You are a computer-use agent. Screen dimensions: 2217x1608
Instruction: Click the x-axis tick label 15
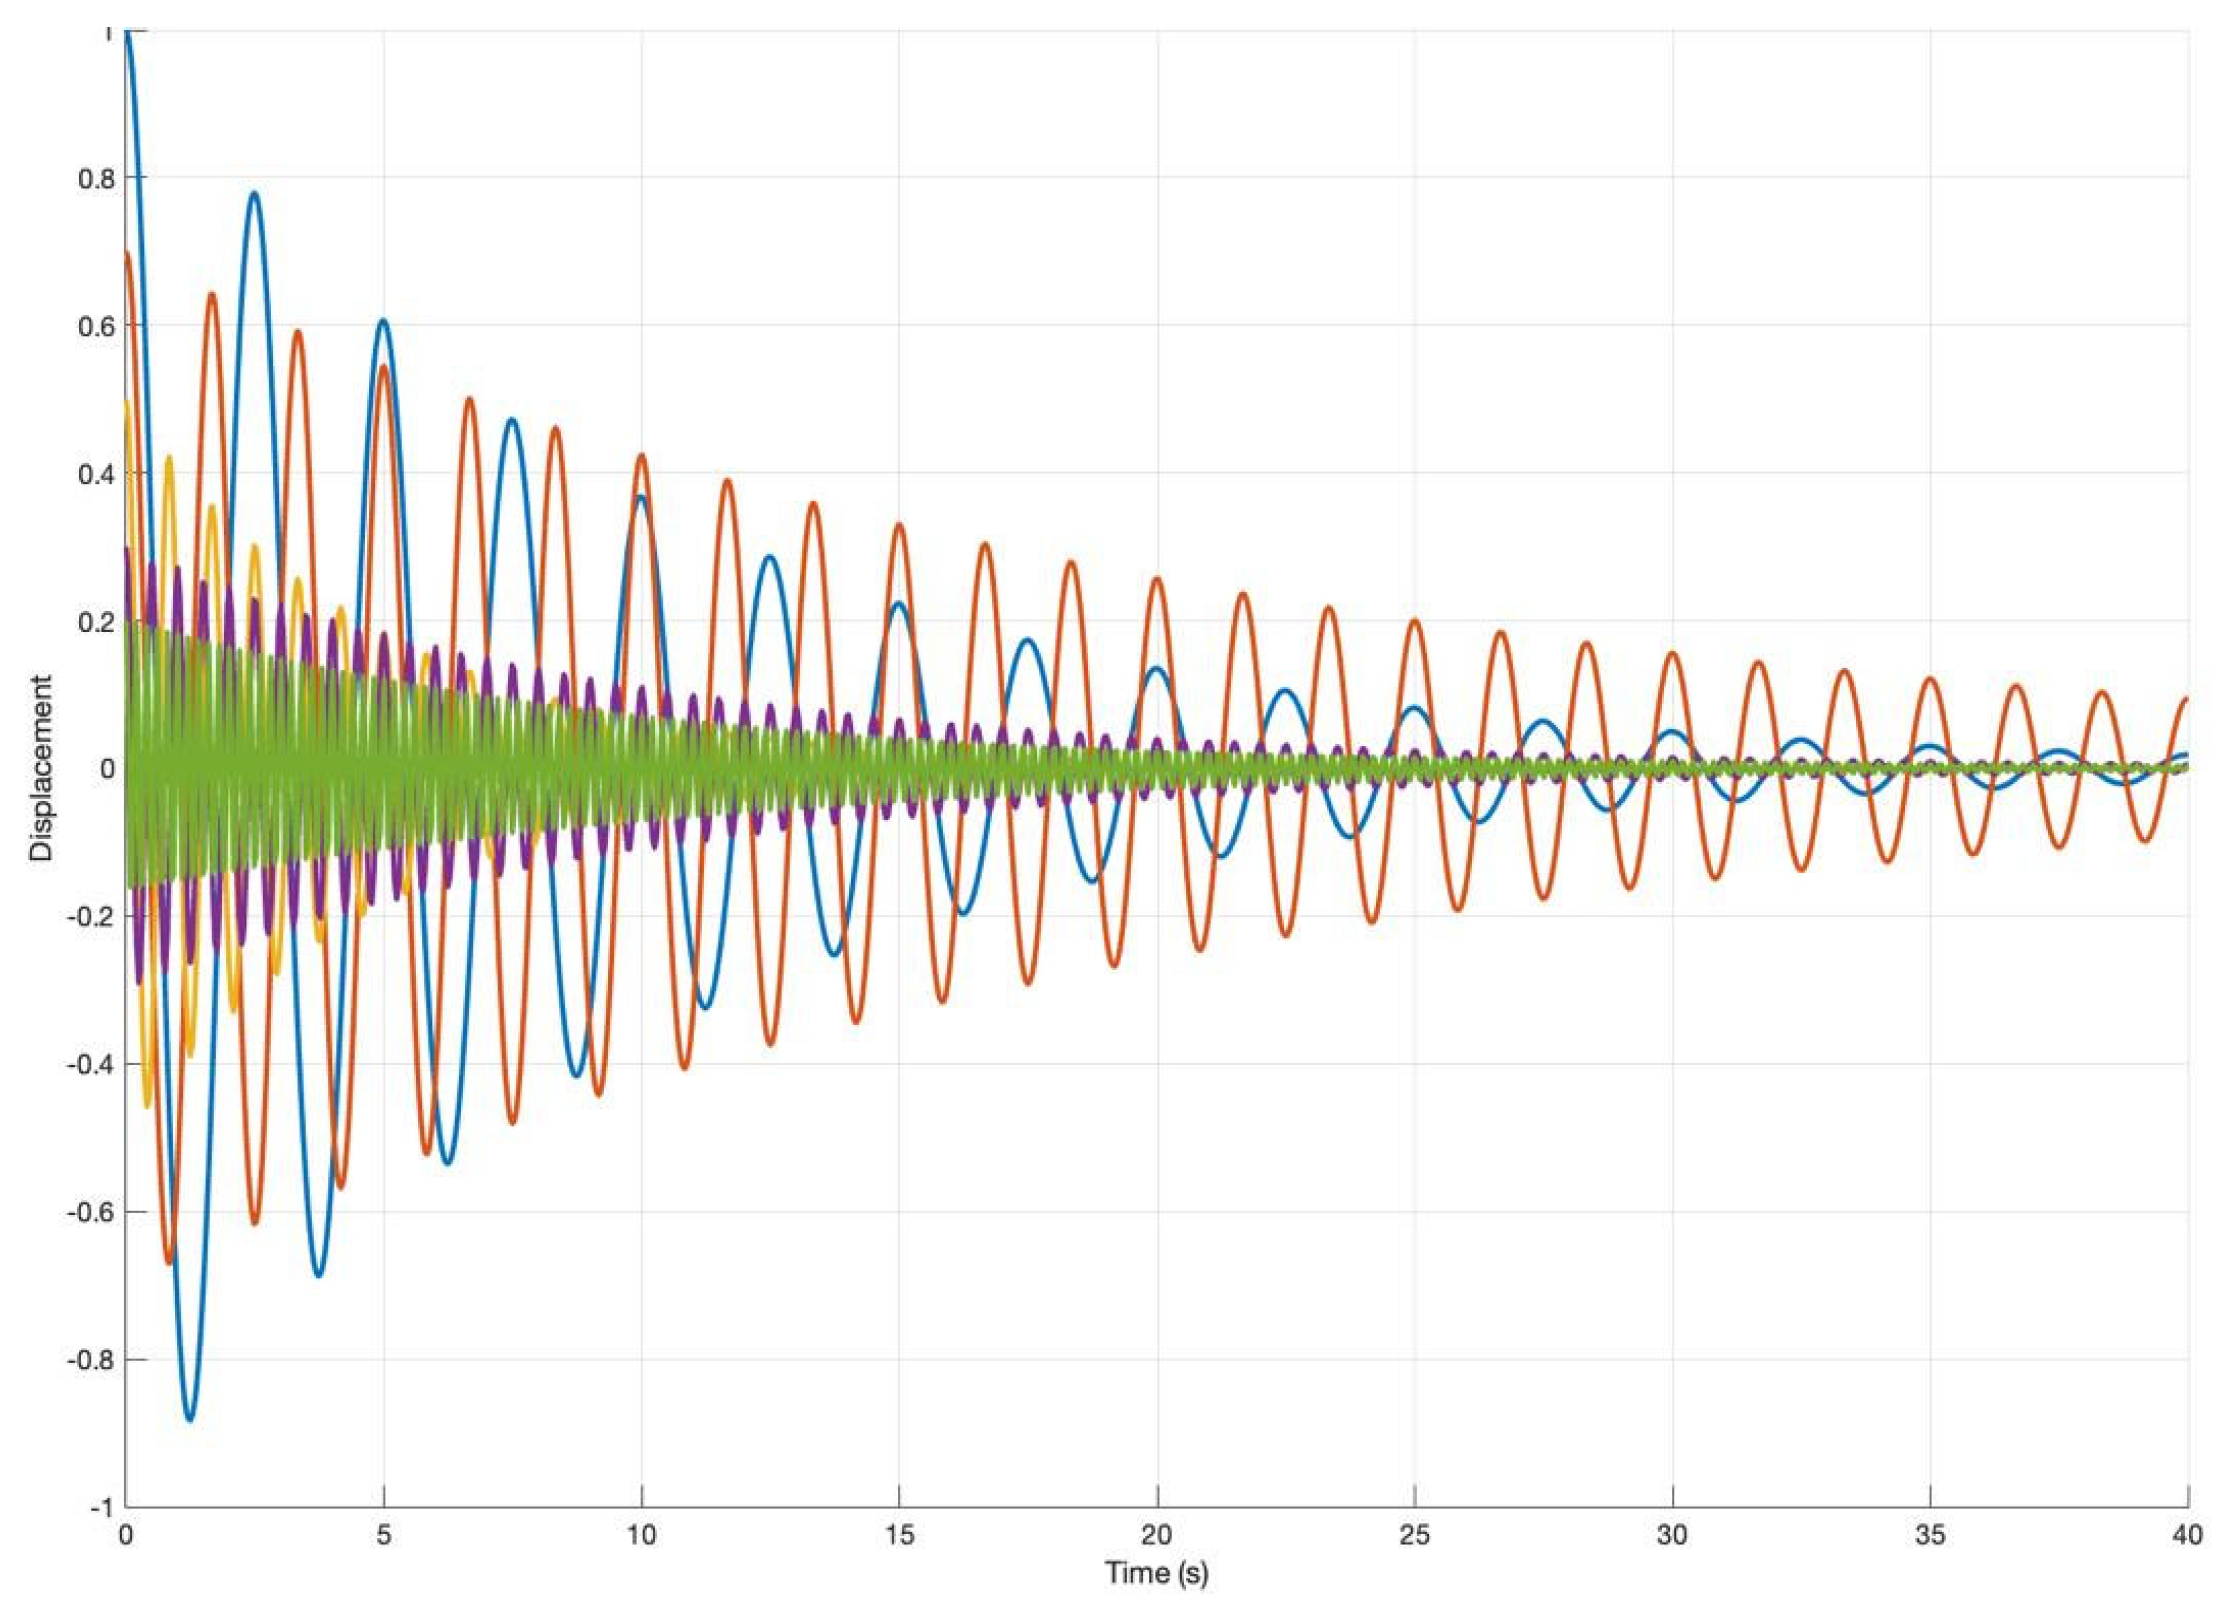click(899, 1535)
